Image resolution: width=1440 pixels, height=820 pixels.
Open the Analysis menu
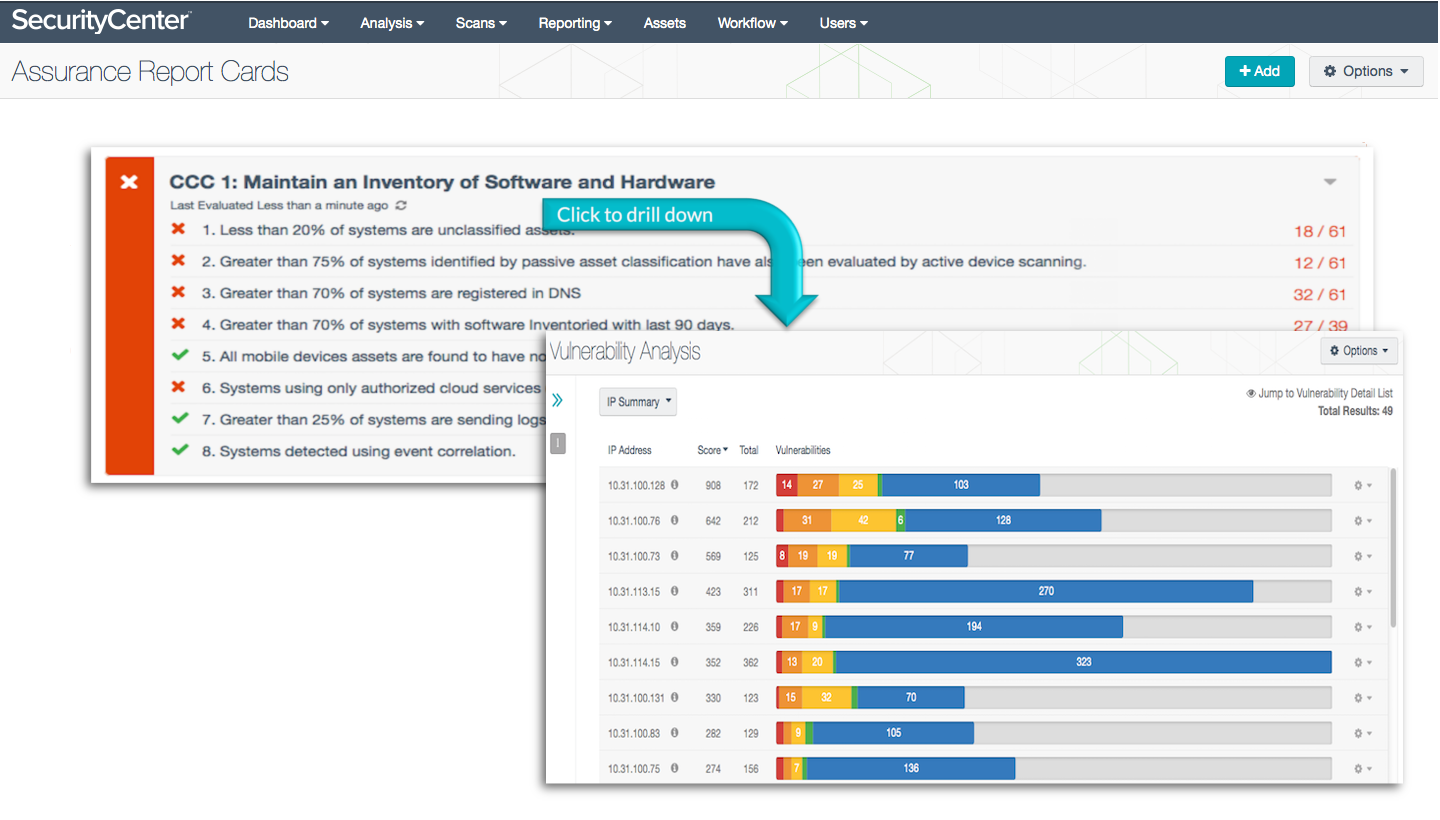point(392,23)
